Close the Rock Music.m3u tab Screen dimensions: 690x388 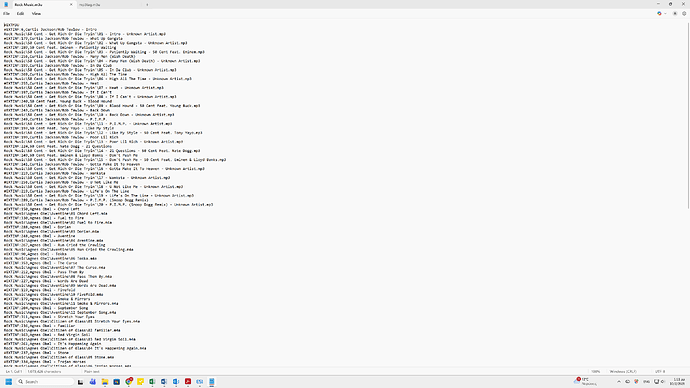click(x=71, y=4)
